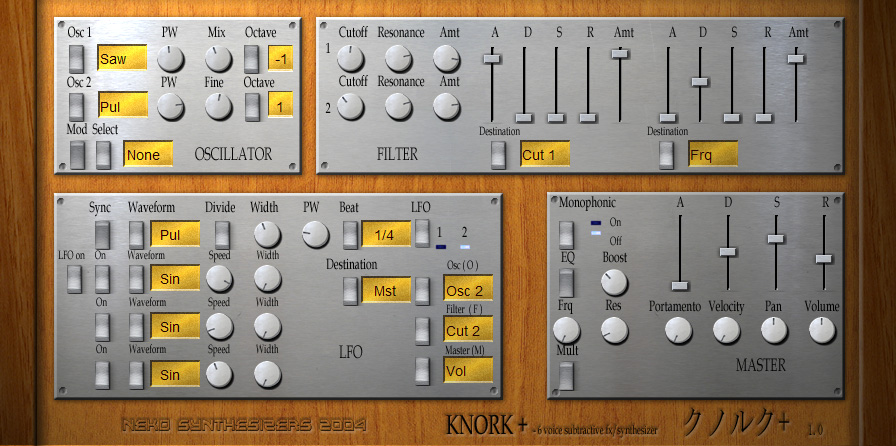Click the Master (M) target switch button
The width and height of the screenshot is (896, 446).
tap(422, 371)
